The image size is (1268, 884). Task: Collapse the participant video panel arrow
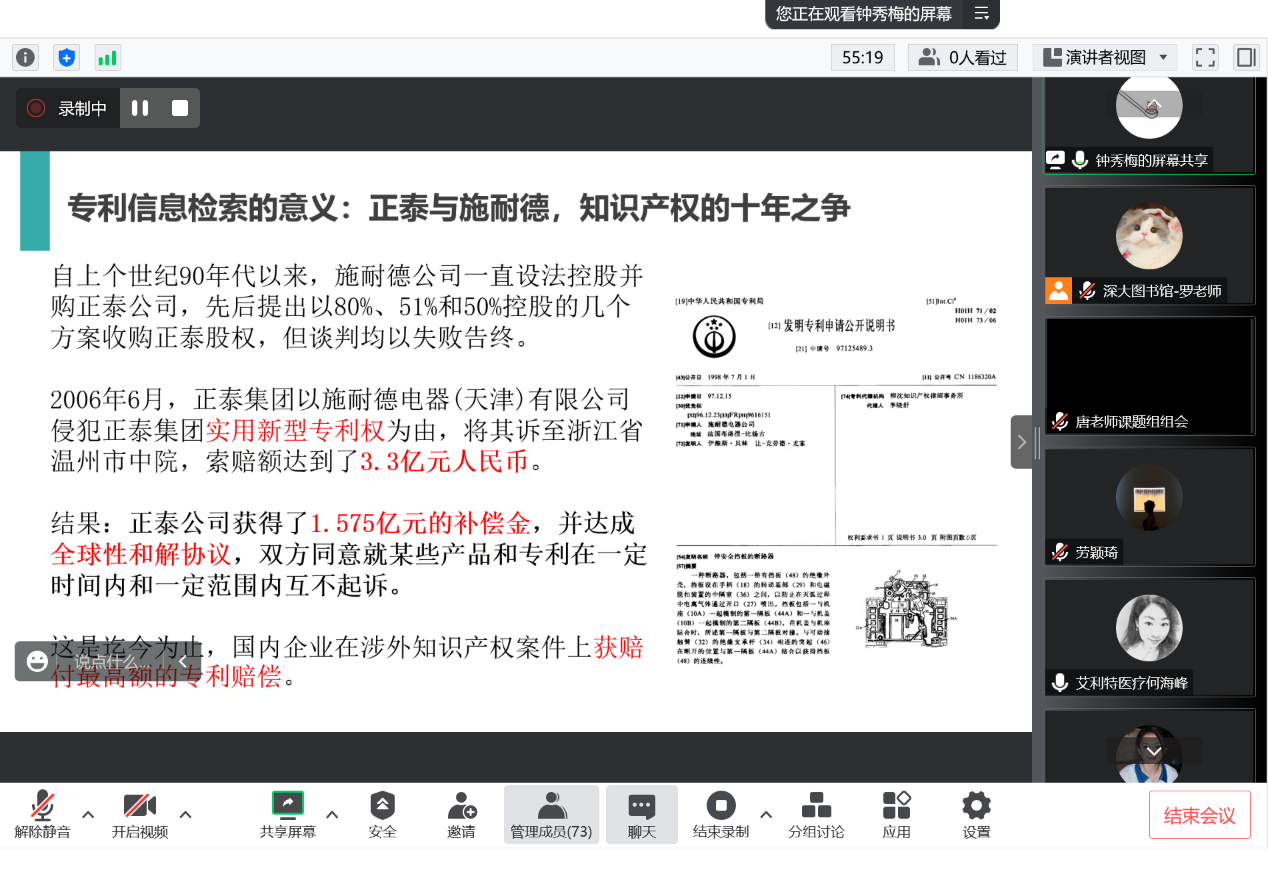(1021, 442)
